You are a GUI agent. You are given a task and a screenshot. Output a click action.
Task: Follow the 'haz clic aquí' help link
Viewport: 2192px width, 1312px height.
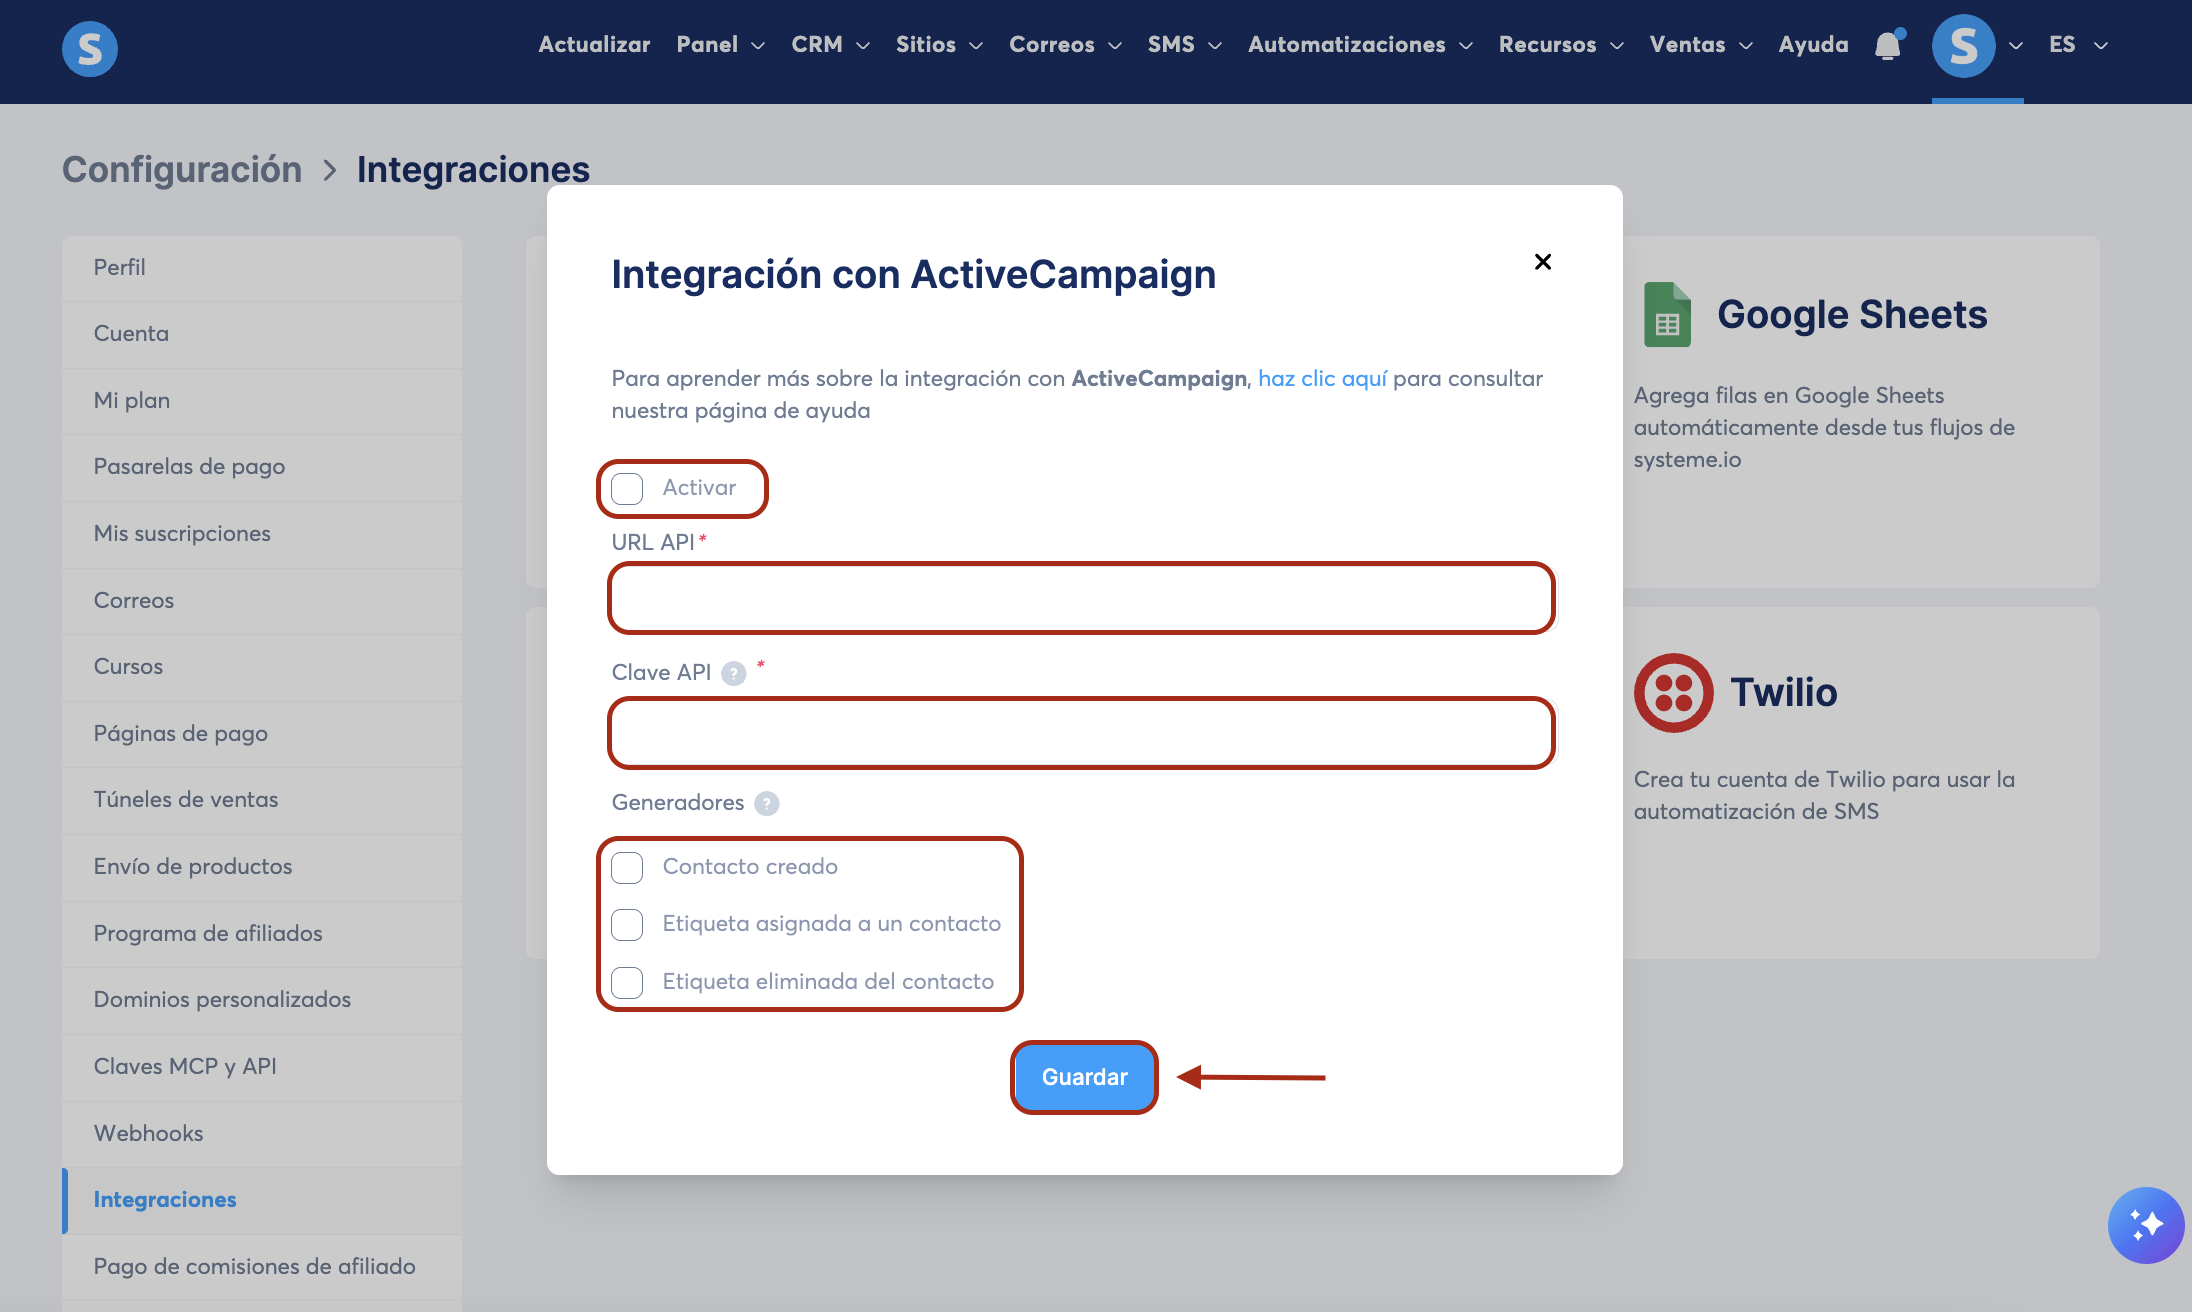(x=1322, y=379)
